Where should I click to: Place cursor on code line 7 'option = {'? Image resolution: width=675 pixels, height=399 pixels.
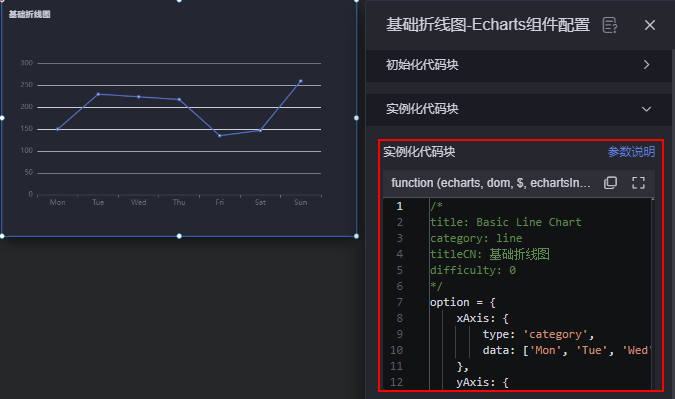(x=463, y=302)
